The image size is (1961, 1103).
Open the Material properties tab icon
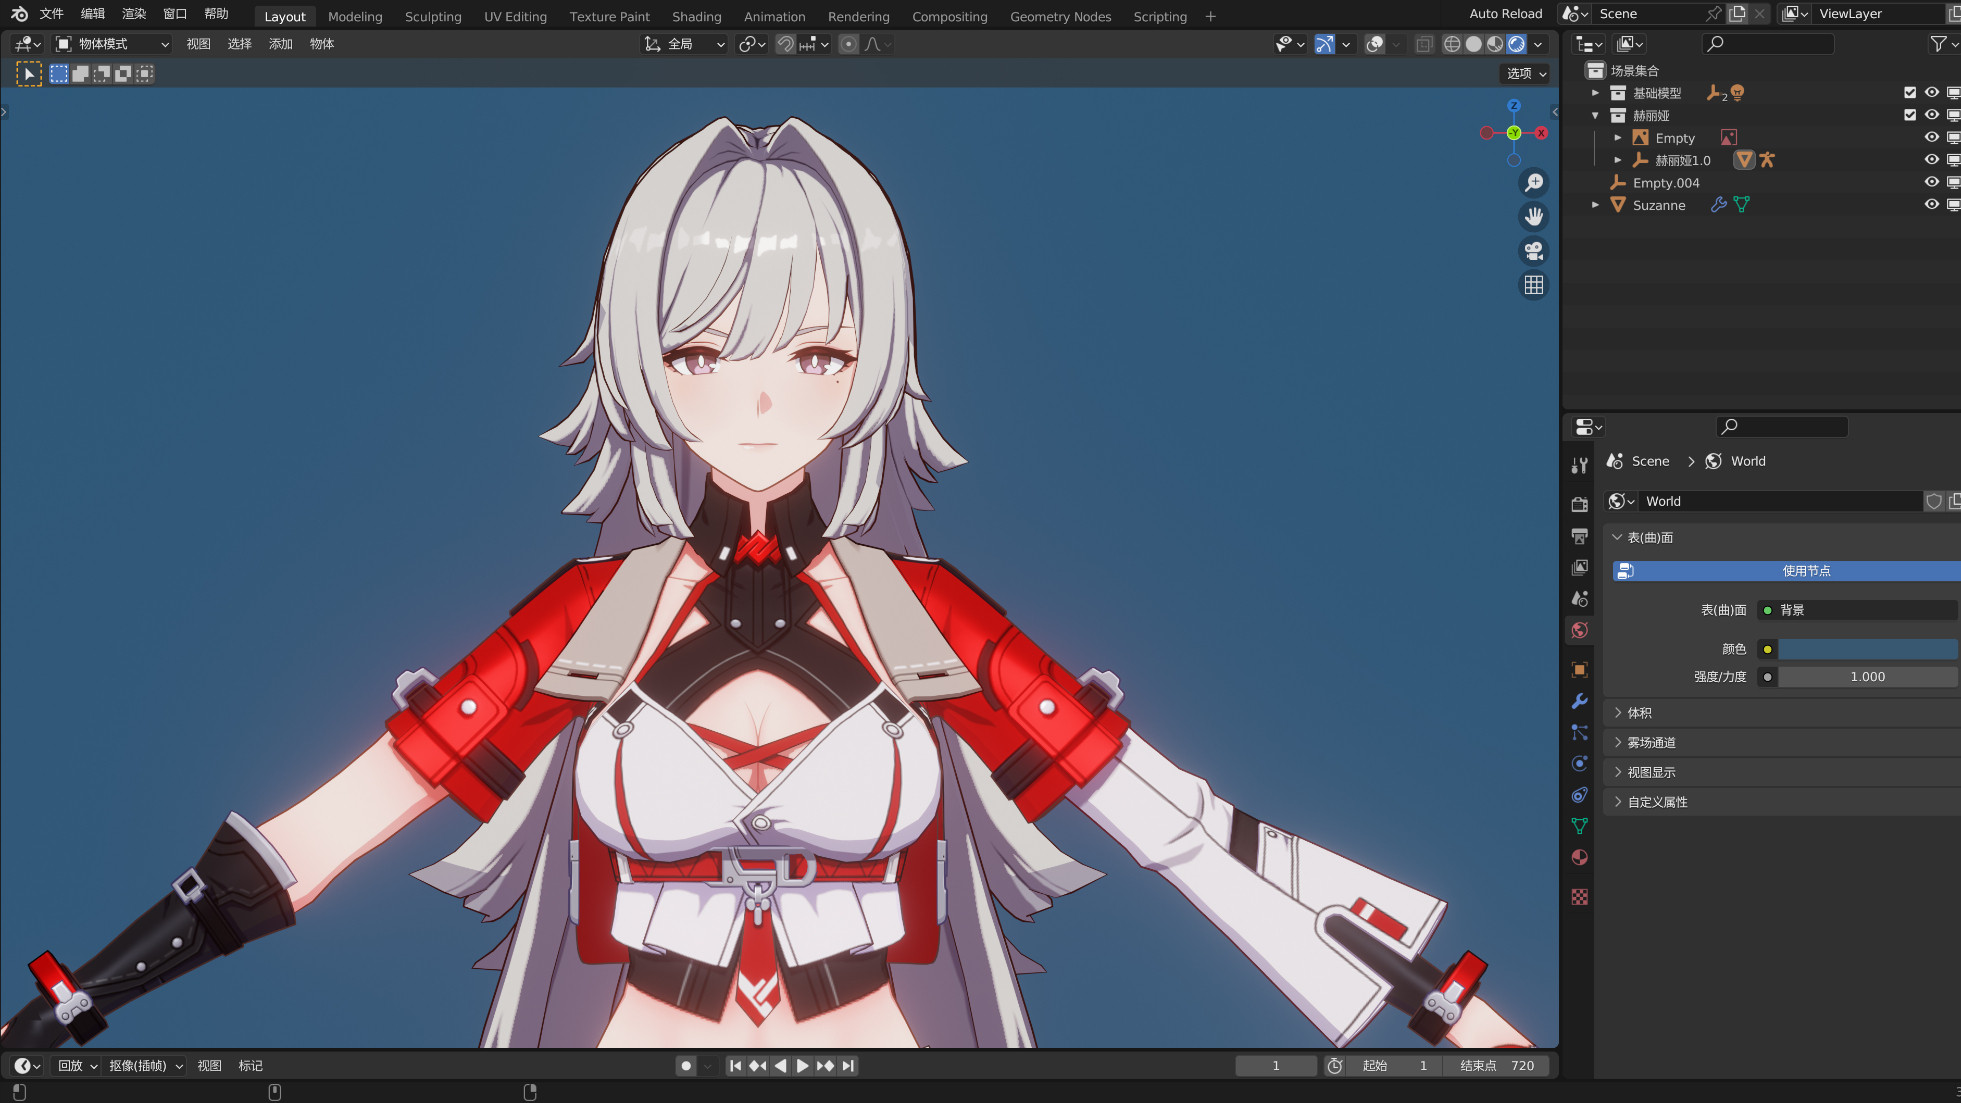click(1580, 858)
